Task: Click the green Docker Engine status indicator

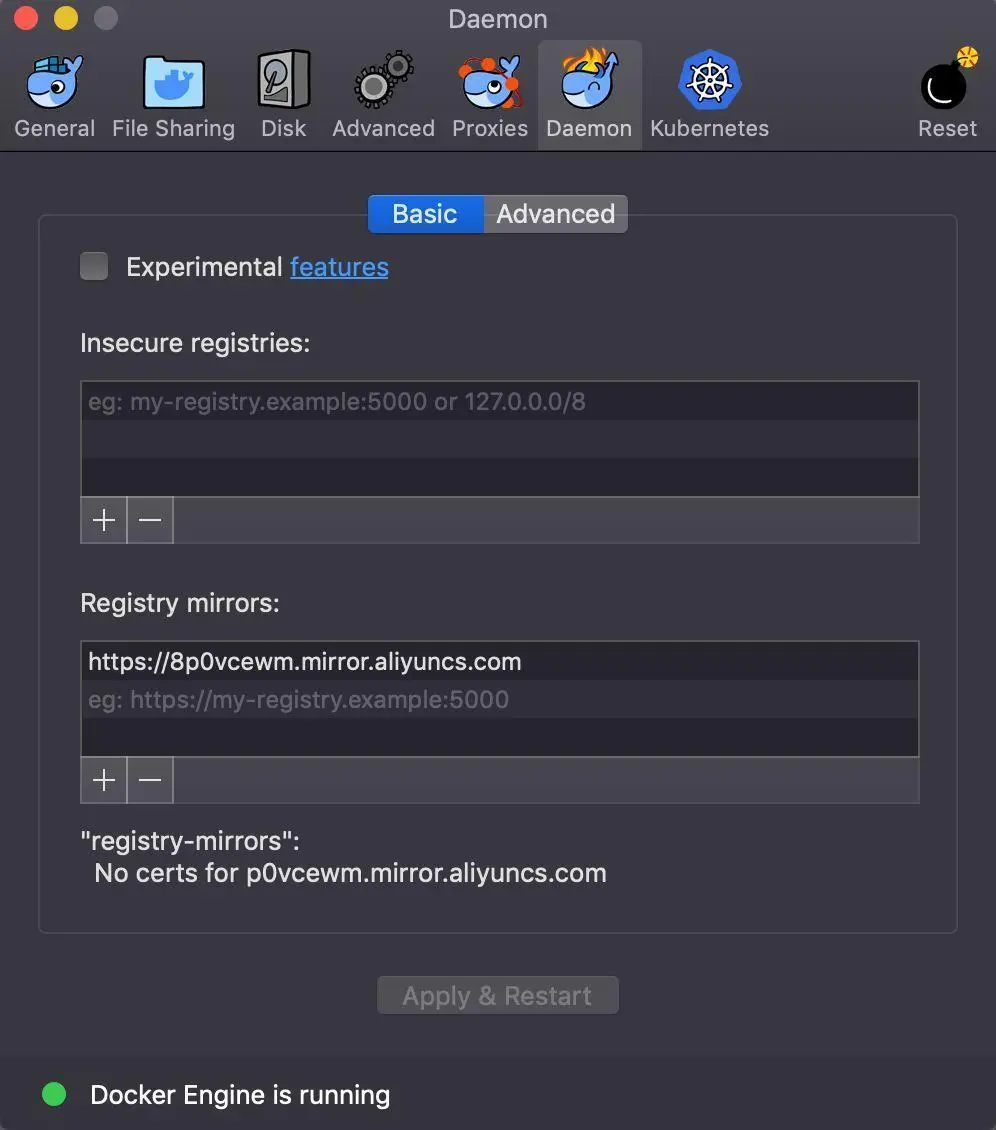Action: (54, 1094)
